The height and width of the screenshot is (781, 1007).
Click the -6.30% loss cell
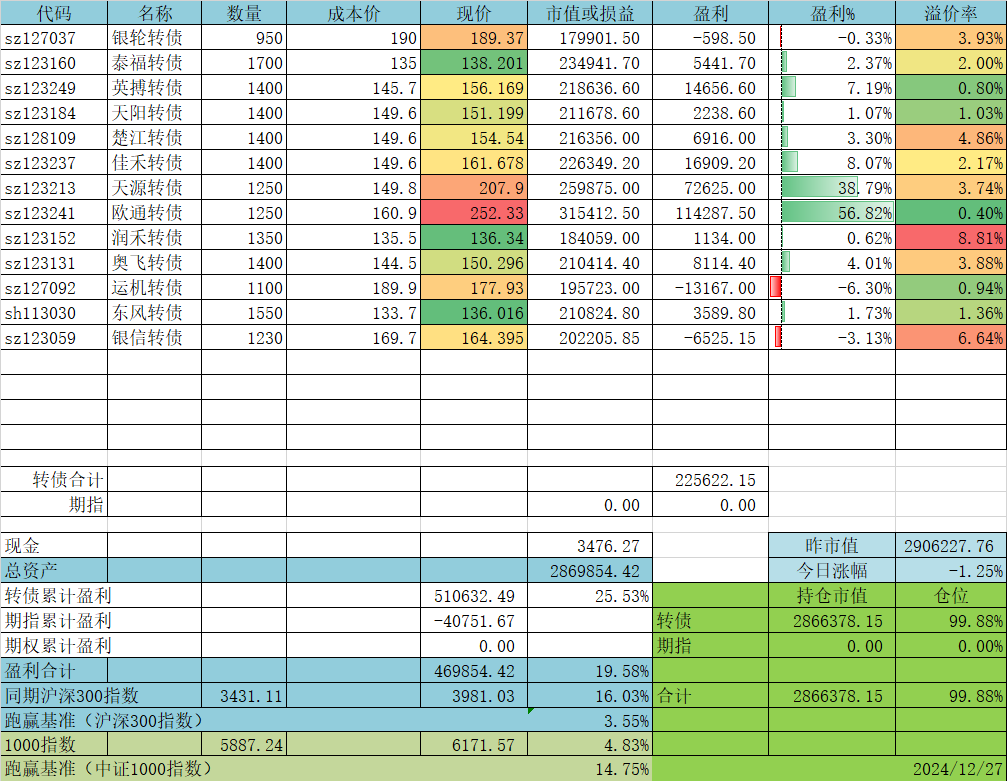click(832, 288)
